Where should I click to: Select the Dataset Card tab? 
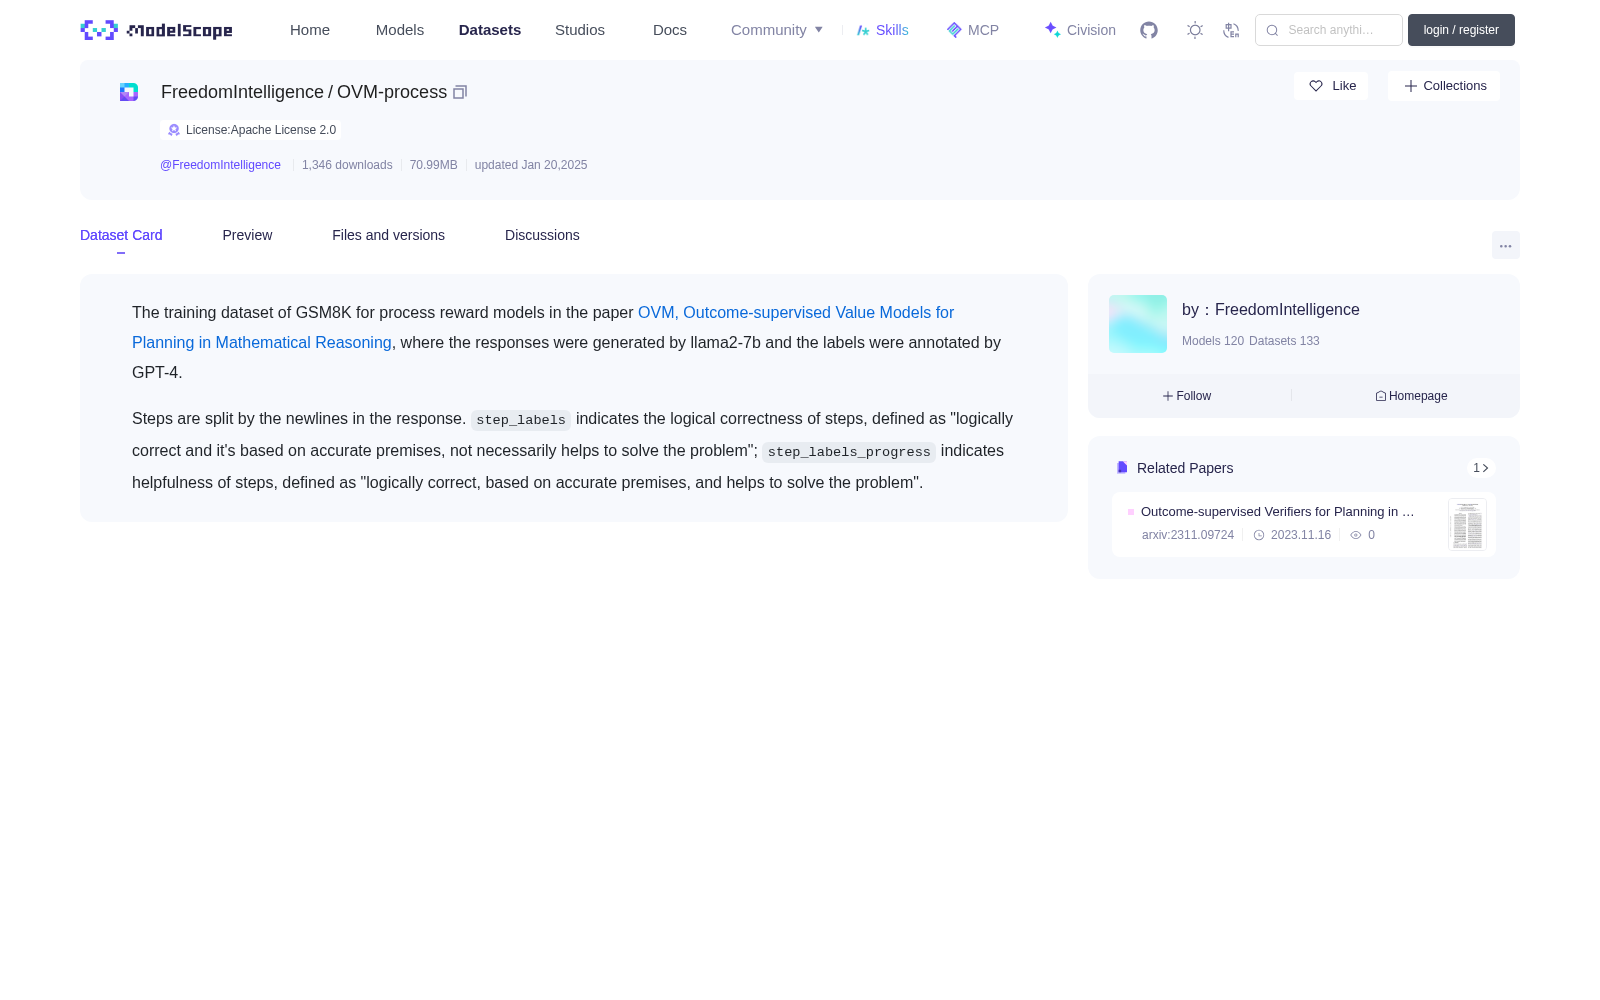coord(121,235)
